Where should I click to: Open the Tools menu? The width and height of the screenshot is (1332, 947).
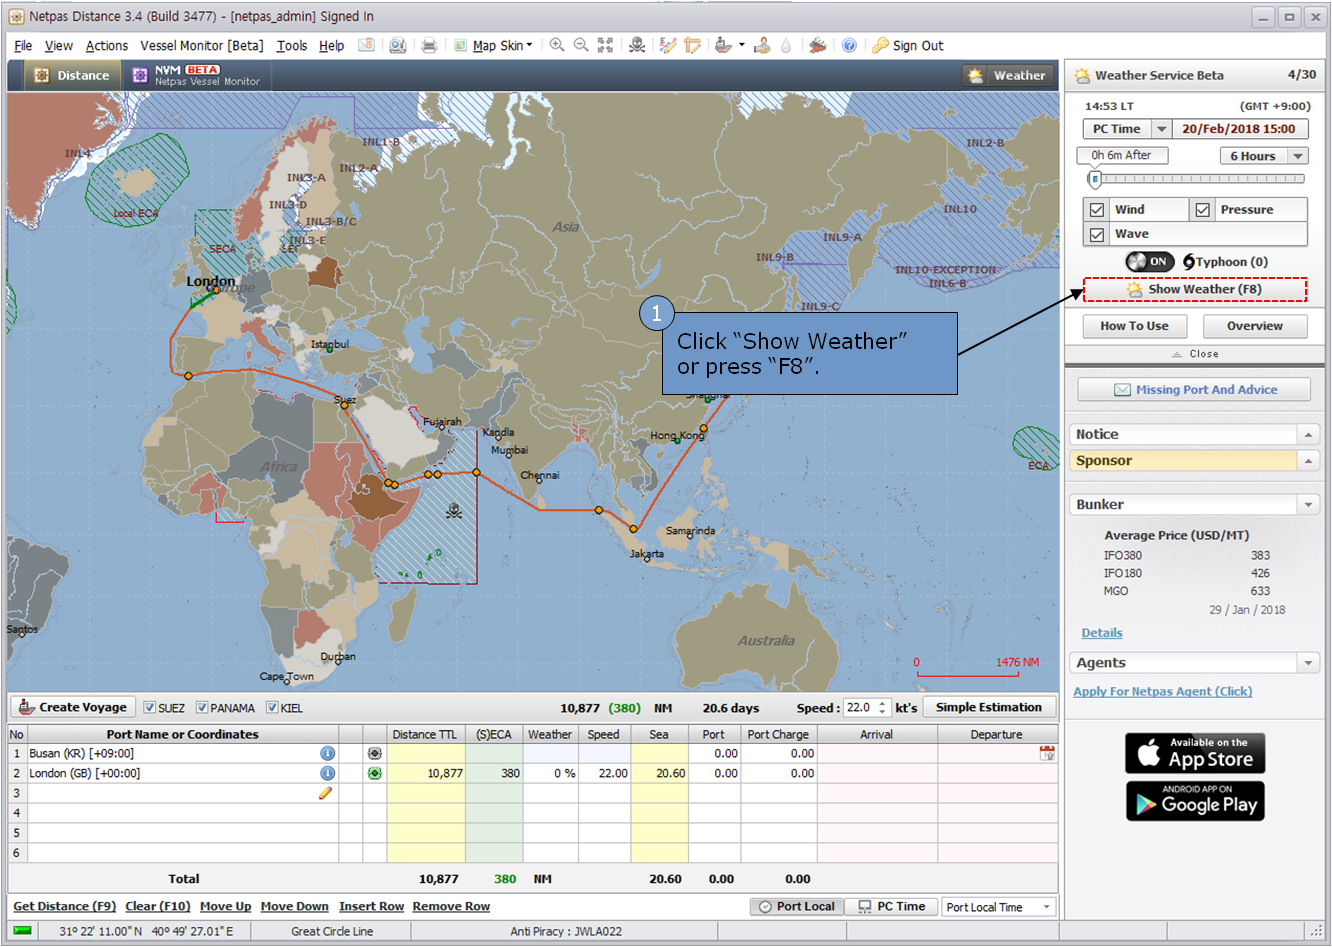tap(292, 46)
